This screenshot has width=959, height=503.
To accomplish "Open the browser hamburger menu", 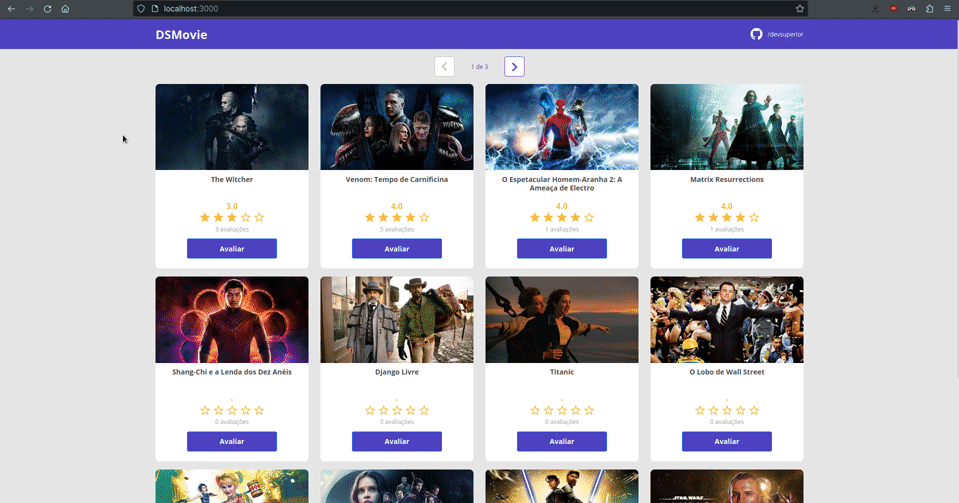I will [947, 9].
